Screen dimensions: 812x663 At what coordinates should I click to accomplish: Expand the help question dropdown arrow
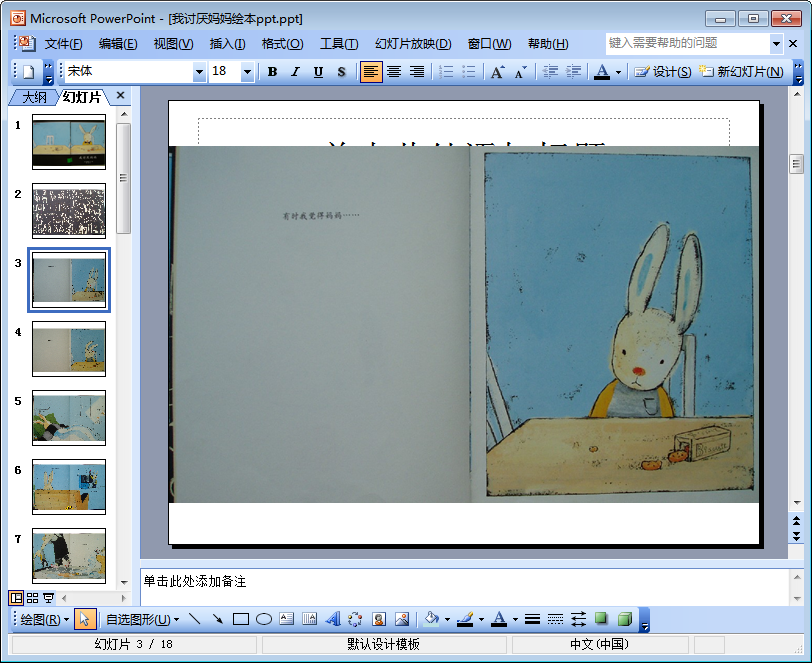776,44
